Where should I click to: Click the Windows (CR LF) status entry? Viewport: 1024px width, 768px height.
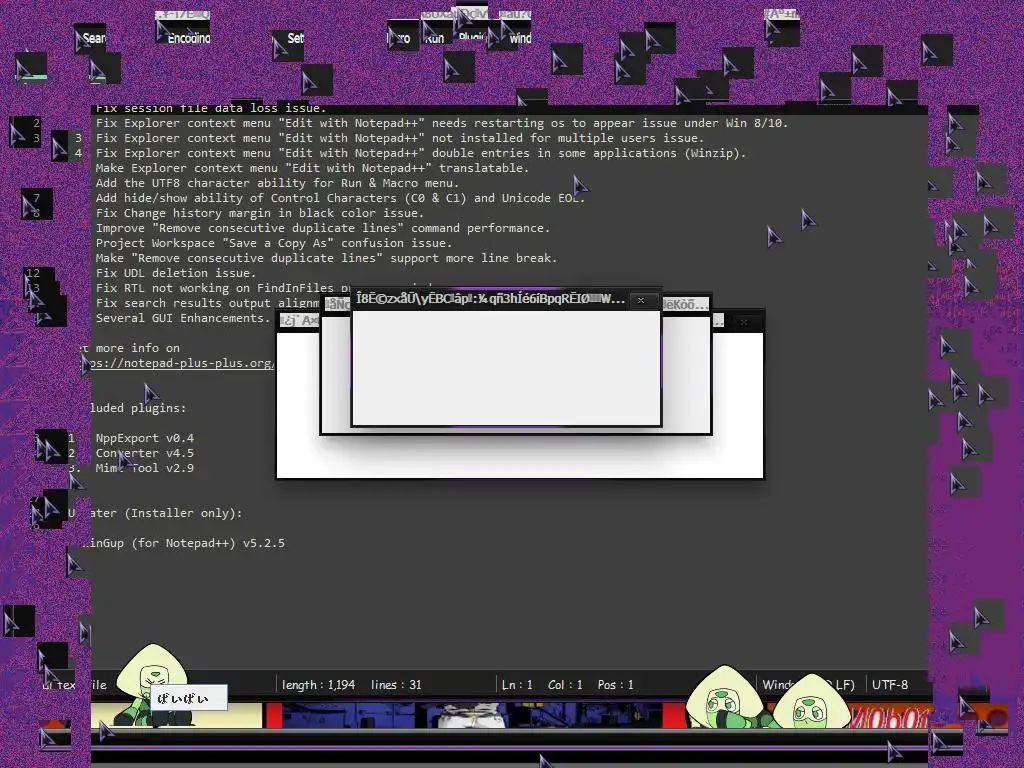click(808, 684)
